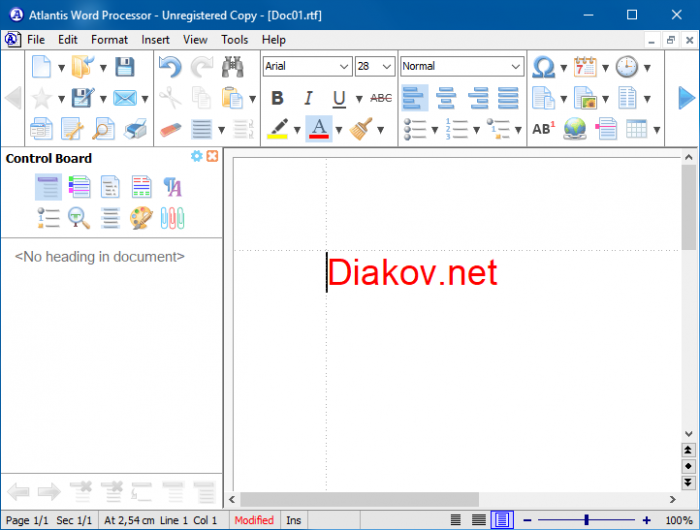
Task: Click the eraser clear formatting icon
Action: [x=170, y=129]
